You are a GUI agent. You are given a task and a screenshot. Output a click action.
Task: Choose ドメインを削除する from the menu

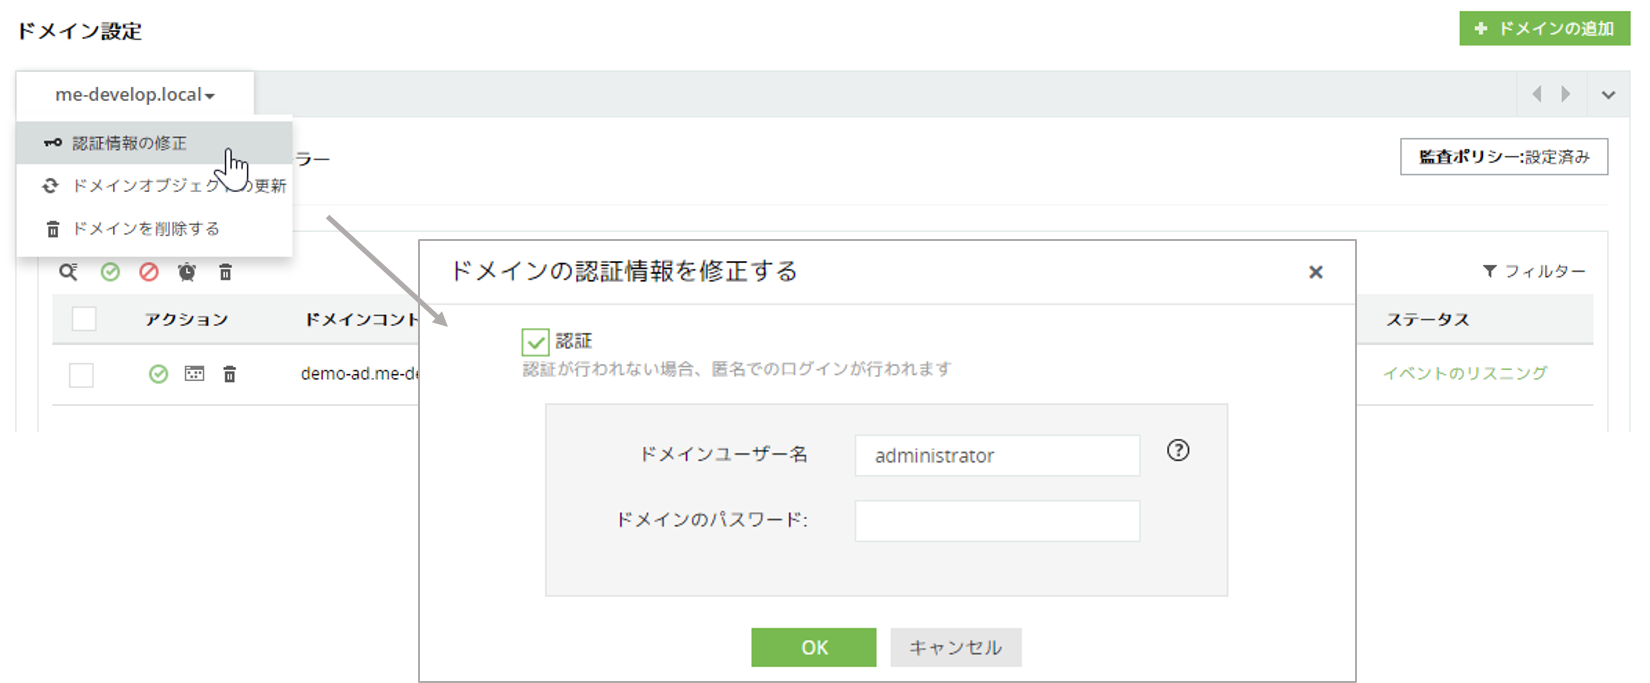146,229
